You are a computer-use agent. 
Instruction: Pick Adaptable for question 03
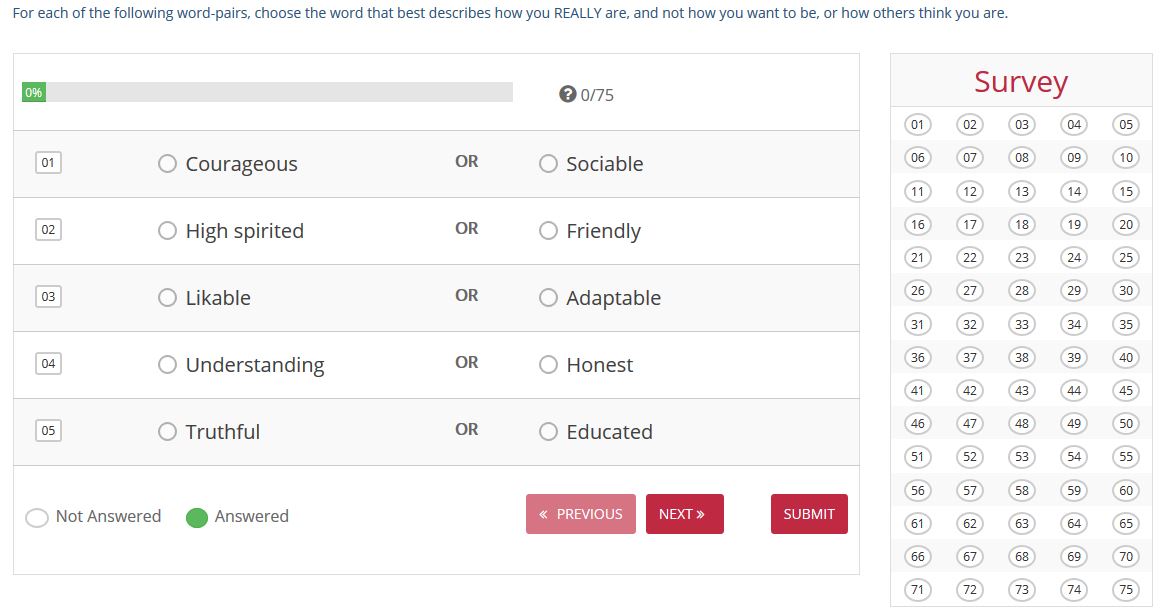548,298
